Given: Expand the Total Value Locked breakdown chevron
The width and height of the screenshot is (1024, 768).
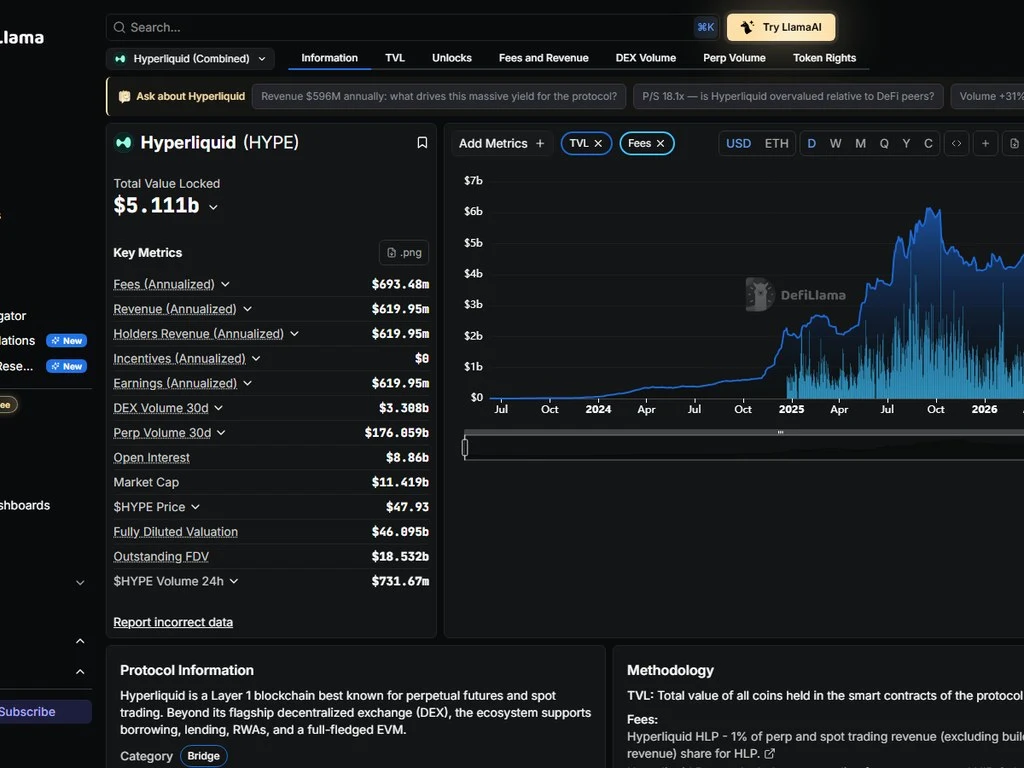Looking at the screenshot, I should pyautogui.click(x=213, y=207).
